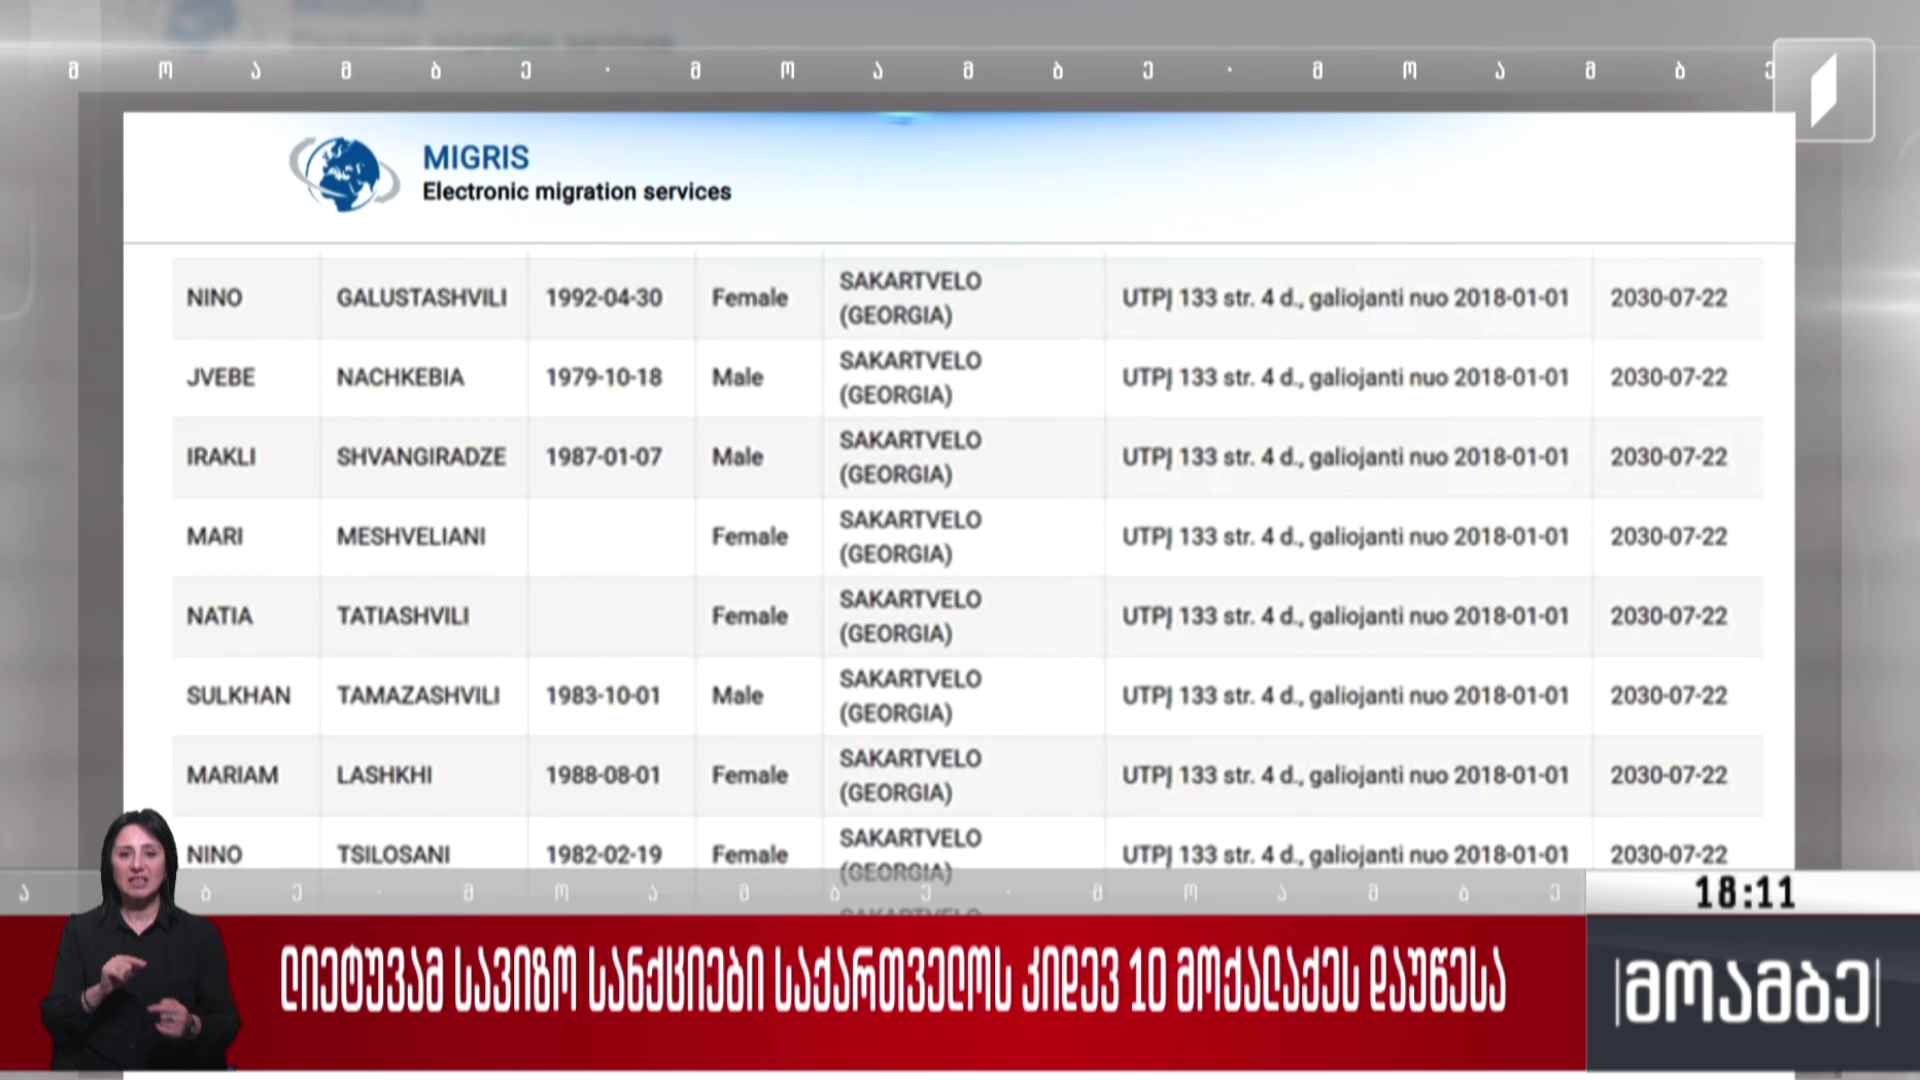Click birth date 1983-10-01

tap(603, 695)
